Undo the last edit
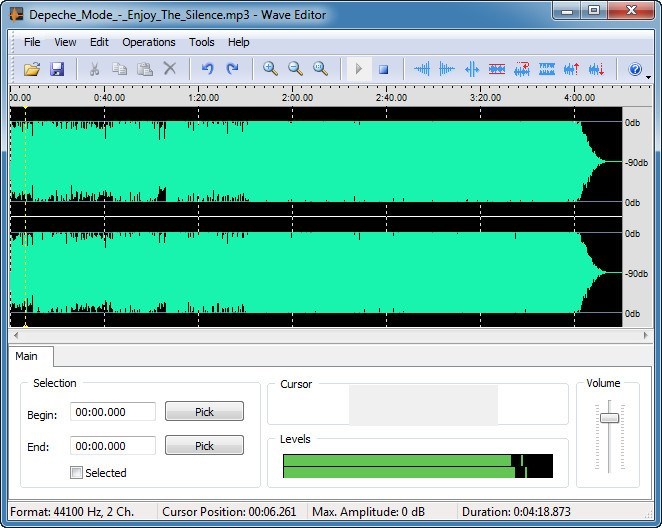662x528 pixels. pos(207,69)
